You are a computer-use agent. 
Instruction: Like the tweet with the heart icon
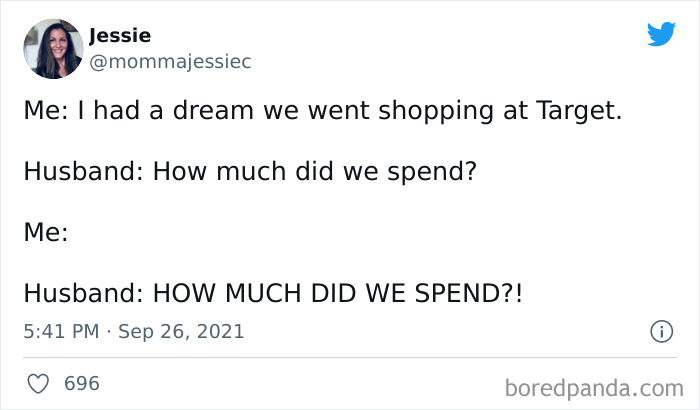coord(36,383)
